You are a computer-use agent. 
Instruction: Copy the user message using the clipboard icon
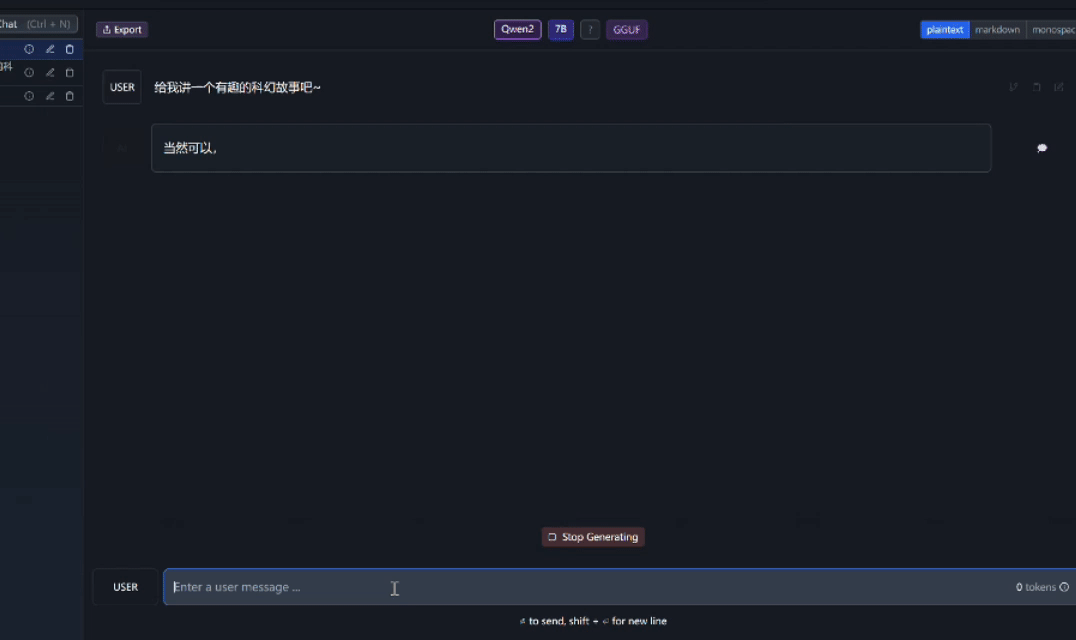(x=1037, y=87)
